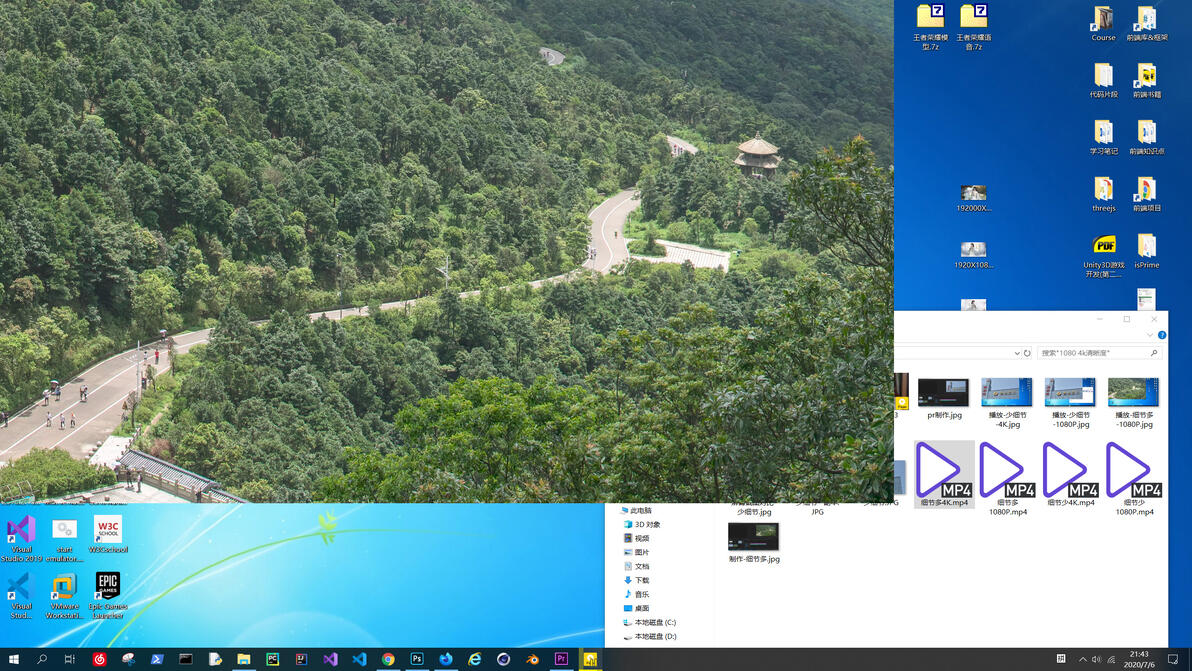
Task: Switch to Google Chrome on taskbar
Action: pos(388,659)
